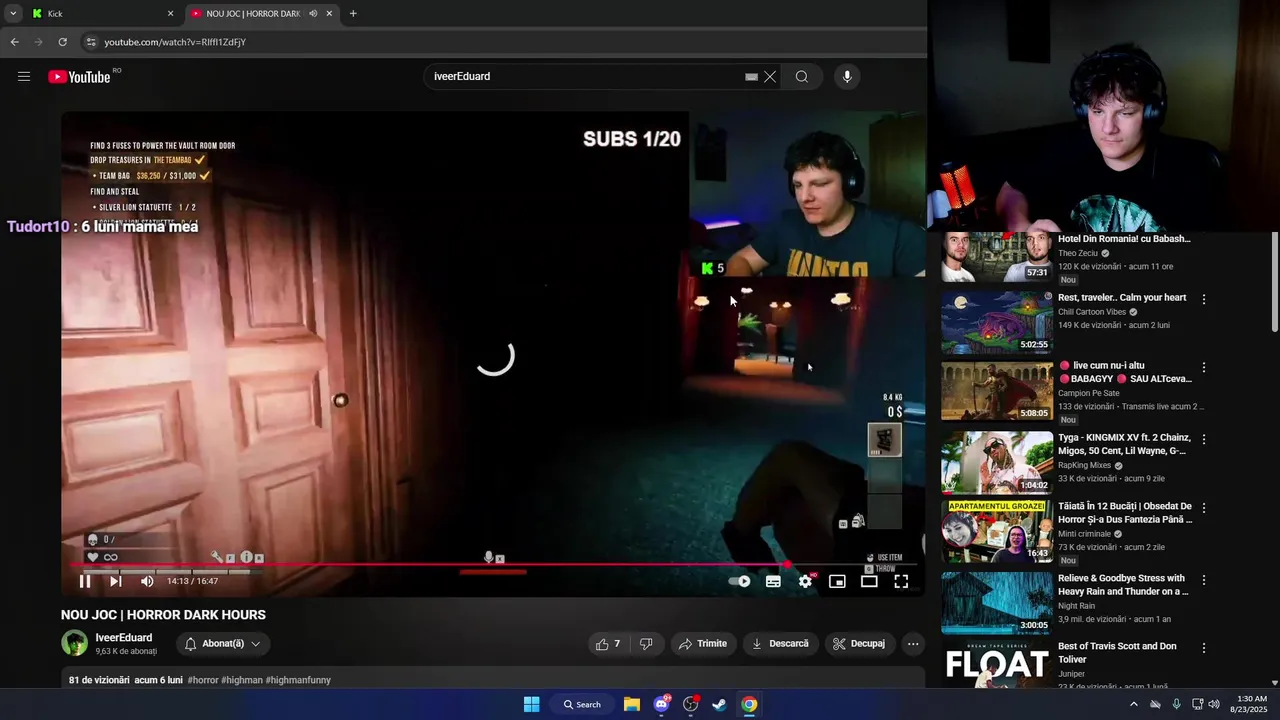This screenshot has height=720, width=1280.
Task: Open the player settings gear
Action: pos(805,581)
